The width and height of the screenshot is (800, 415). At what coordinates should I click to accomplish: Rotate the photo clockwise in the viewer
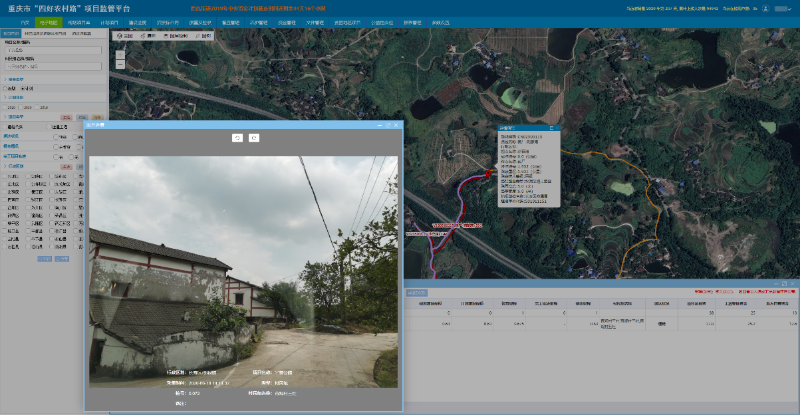tap(254, 137)
